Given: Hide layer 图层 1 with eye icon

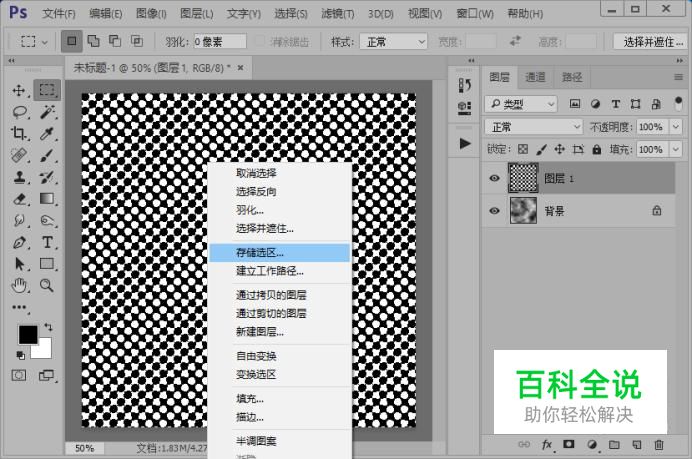Looking at the screenshot, I should click(494, 177).
